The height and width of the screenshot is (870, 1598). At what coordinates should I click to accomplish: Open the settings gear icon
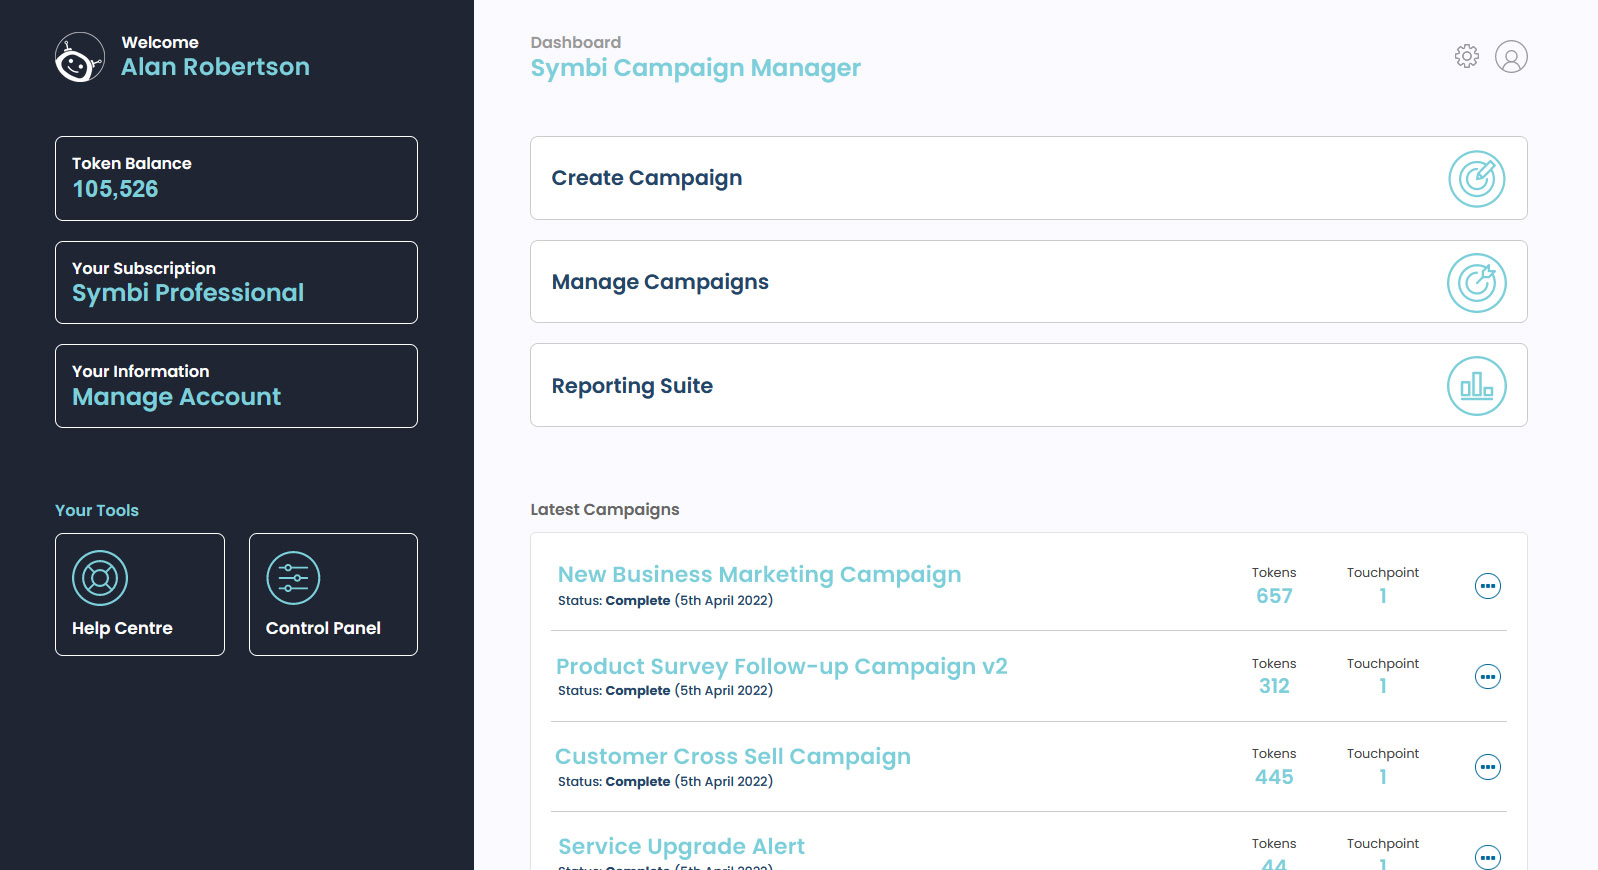pos(1466,56)
